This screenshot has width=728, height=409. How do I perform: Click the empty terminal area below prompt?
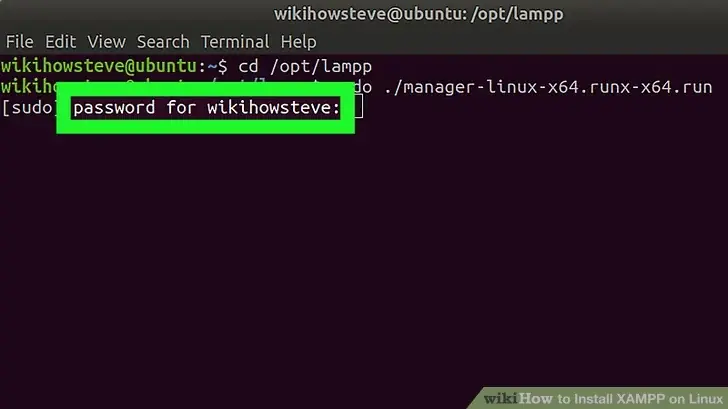coord(364,260)
